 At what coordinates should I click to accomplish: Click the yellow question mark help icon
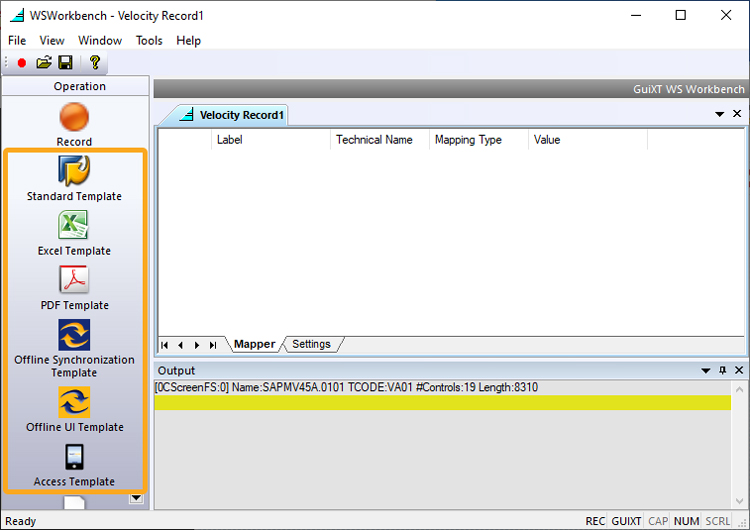[95, 62]
